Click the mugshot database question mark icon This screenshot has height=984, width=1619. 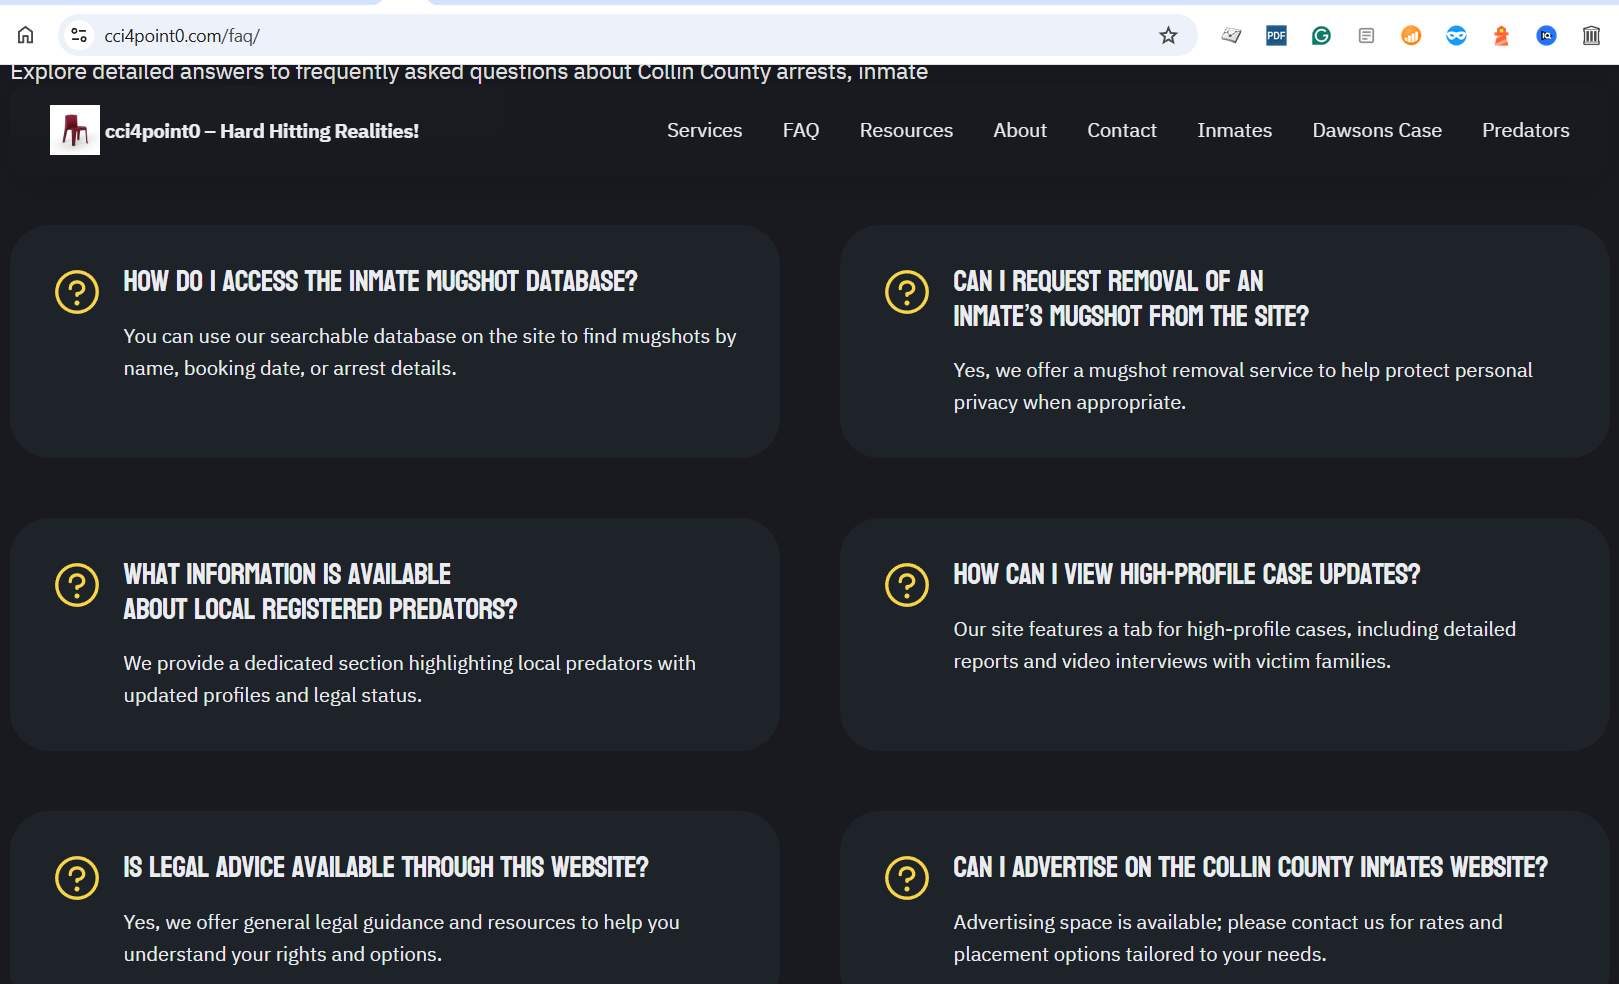point(77,292)
